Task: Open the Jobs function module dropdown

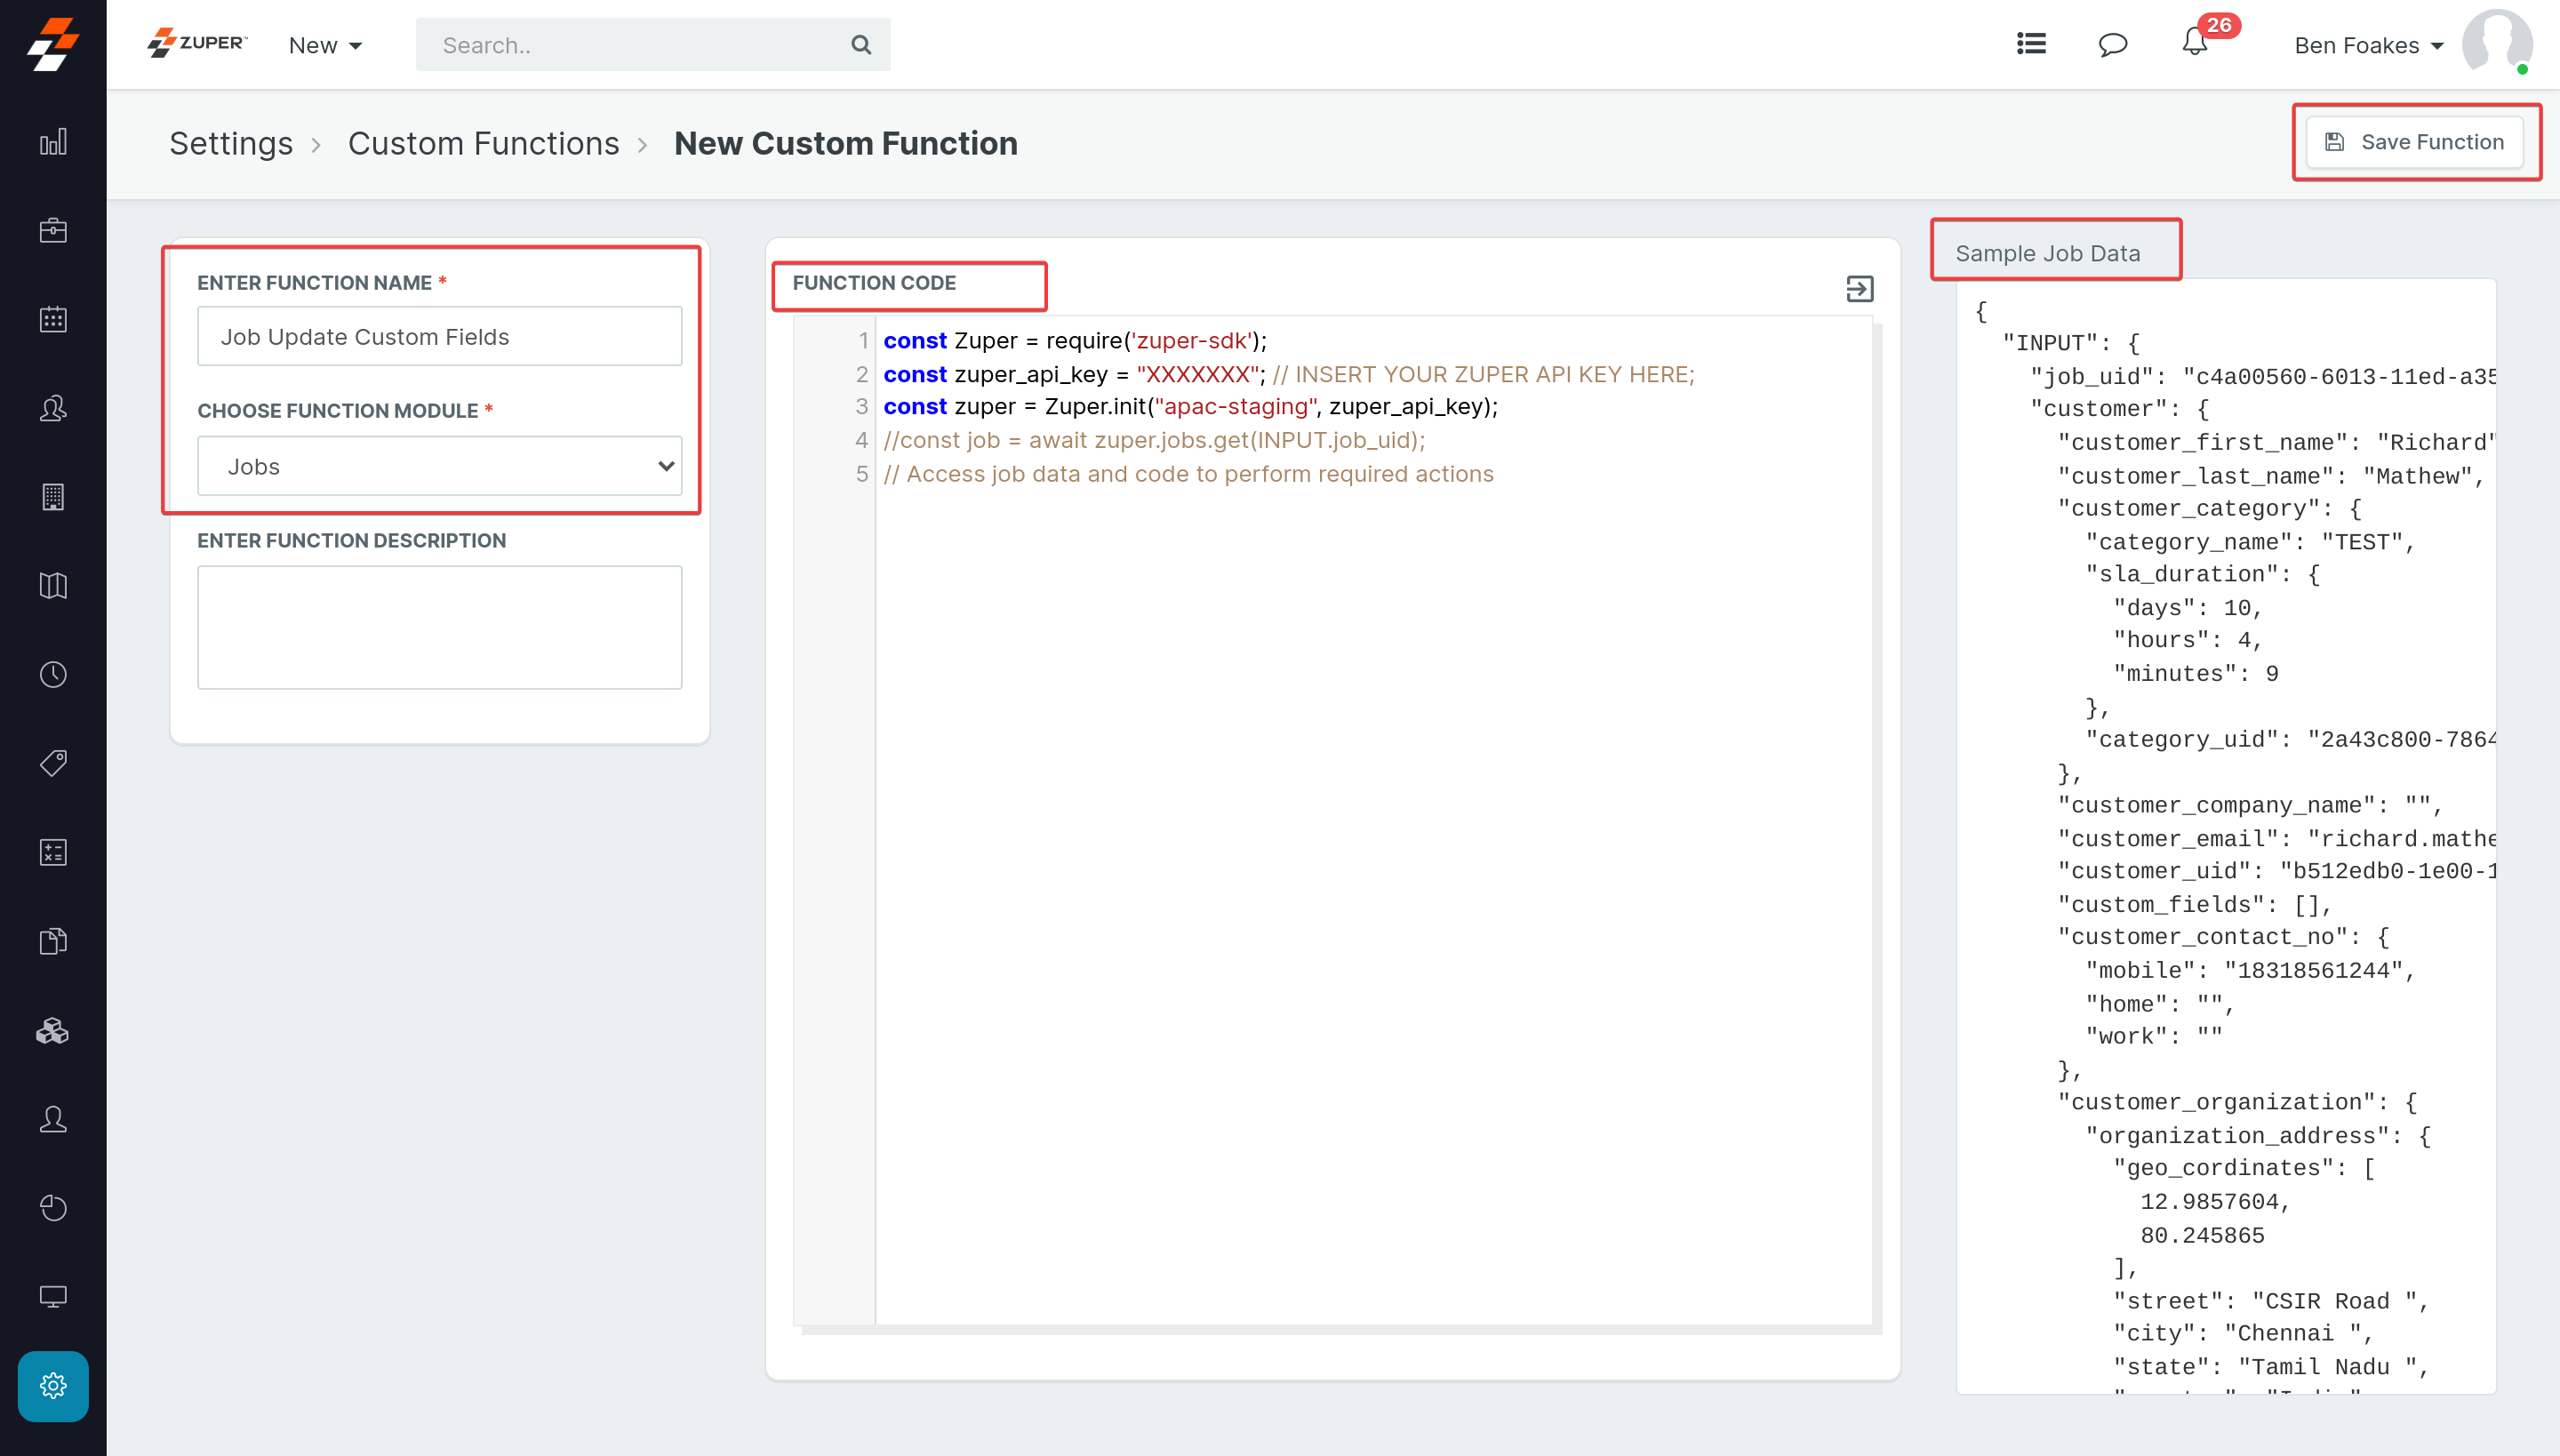Action: point(439,466)
